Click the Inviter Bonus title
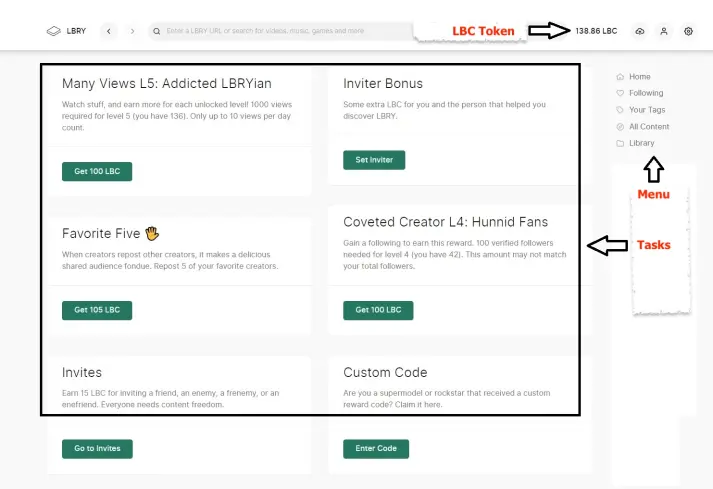Image resolution: width=713 pixels, height=489 pixels. (x=383, y=84)
